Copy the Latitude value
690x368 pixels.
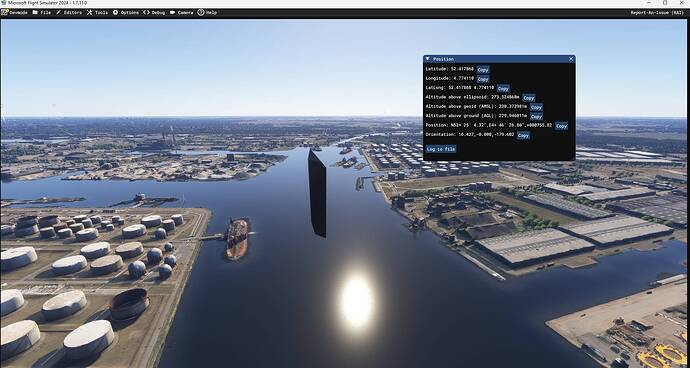(x=483, y=70)
